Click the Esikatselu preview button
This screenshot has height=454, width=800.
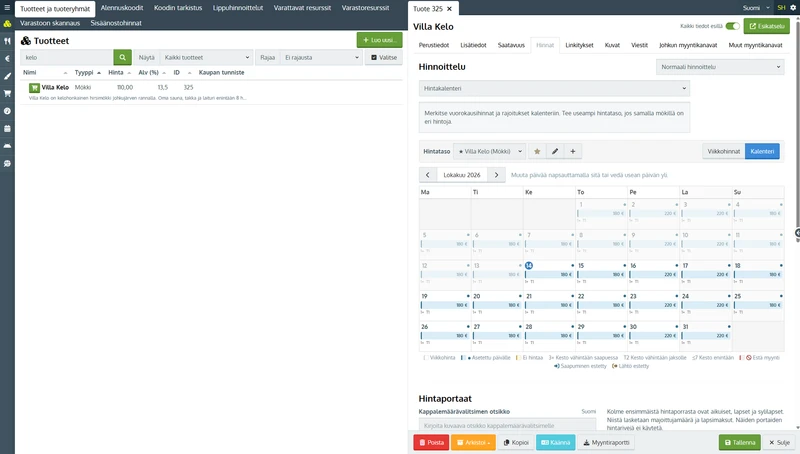point(766,26)
